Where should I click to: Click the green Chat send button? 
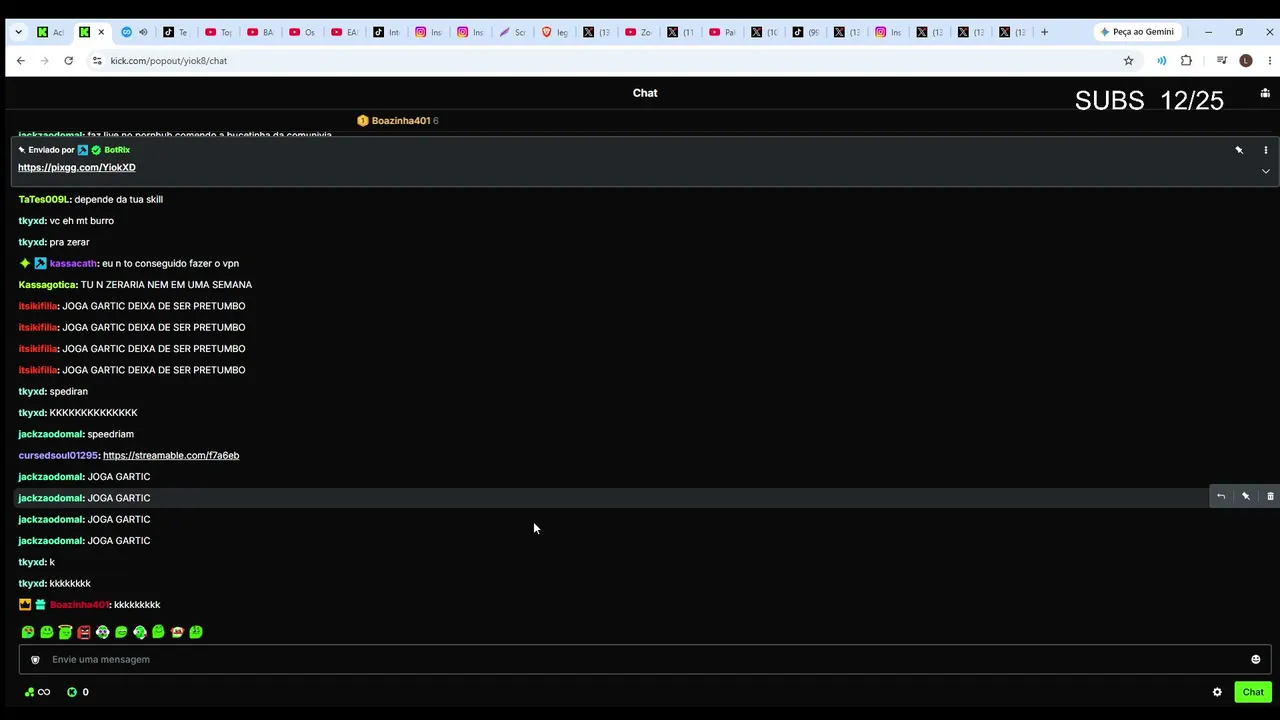[x=1253, y=692]
